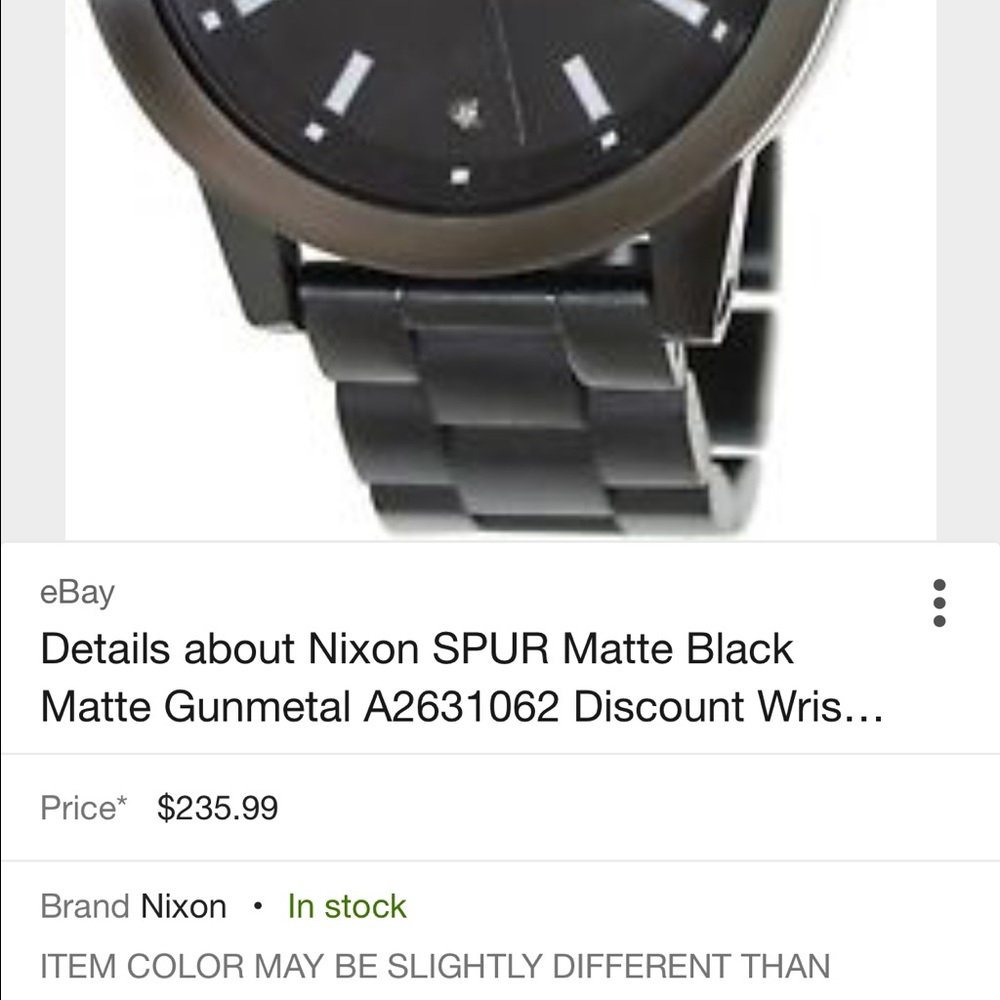Open the Nixon brand link

click(182, 906)
